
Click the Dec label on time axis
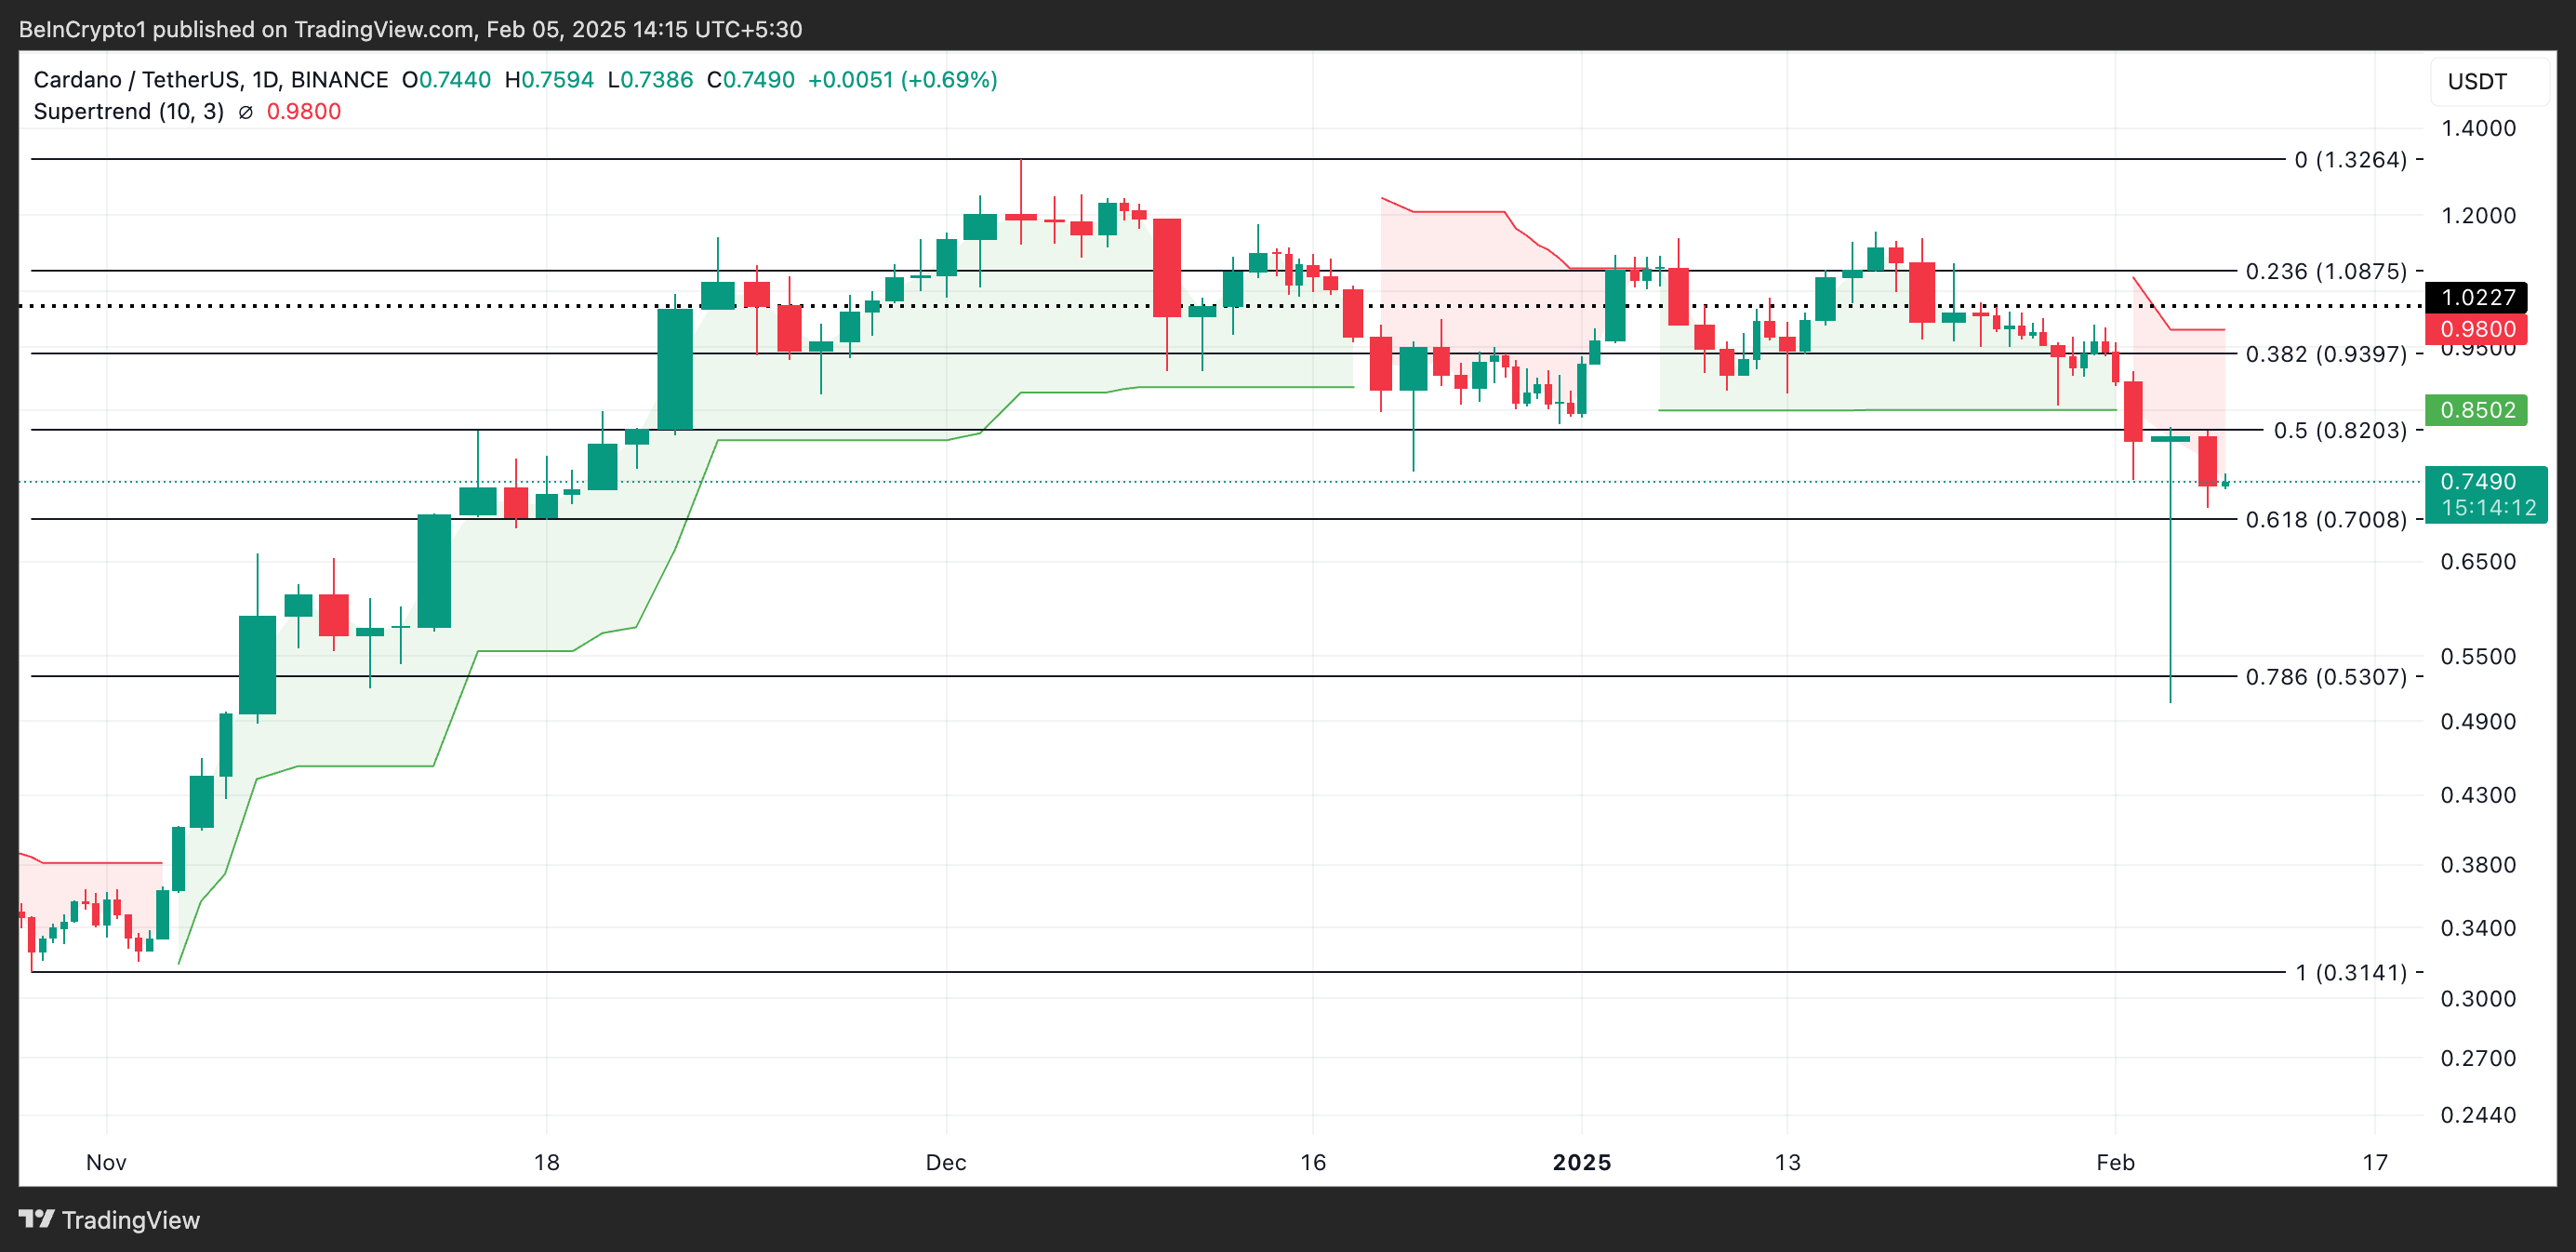[945, 1162]
